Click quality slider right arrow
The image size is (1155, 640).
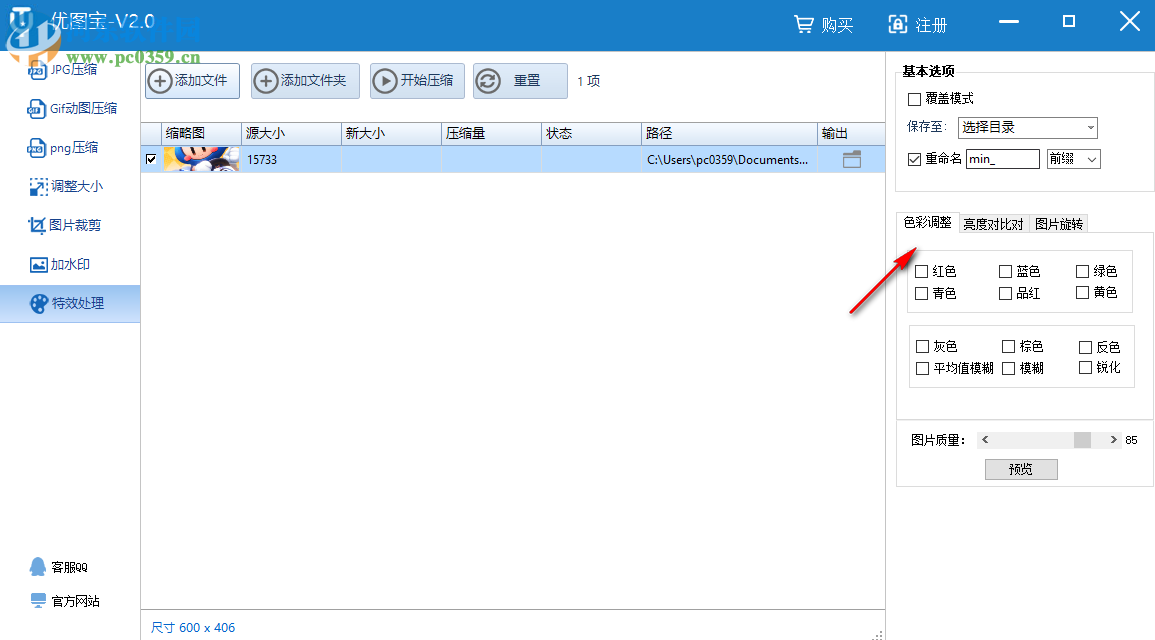(x=1113, y=440)
